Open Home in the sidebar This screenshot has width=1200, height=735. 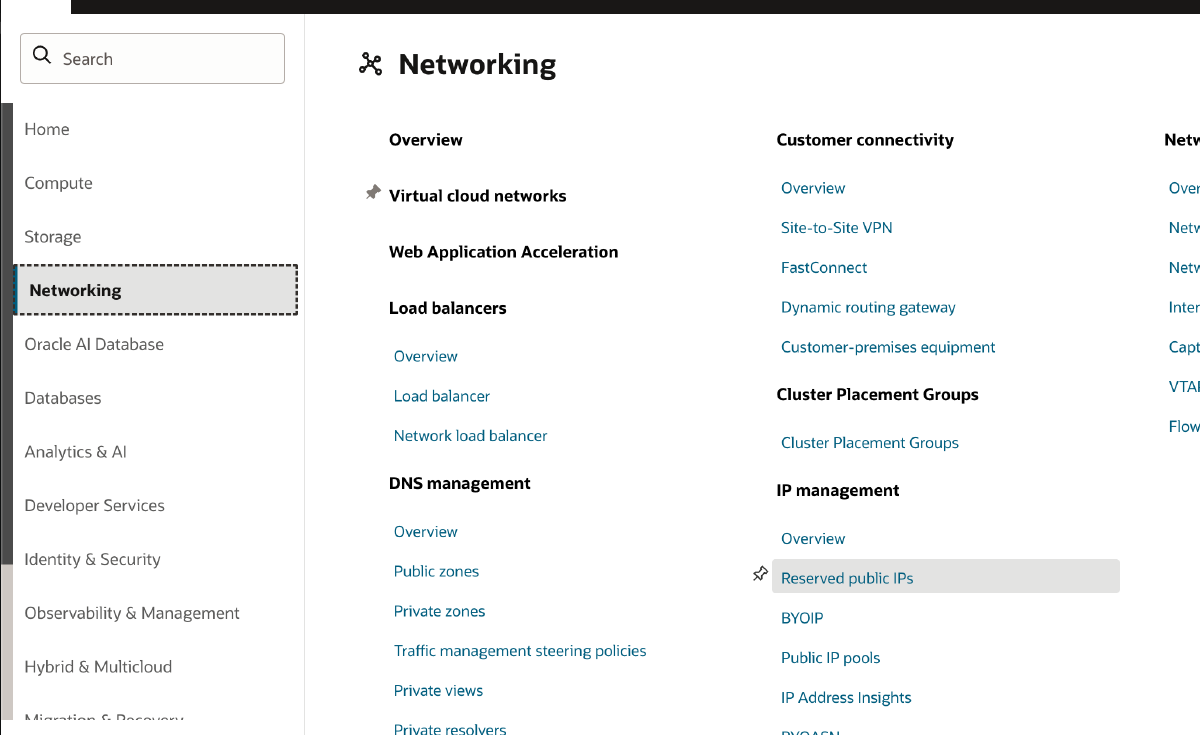[47, 129]
